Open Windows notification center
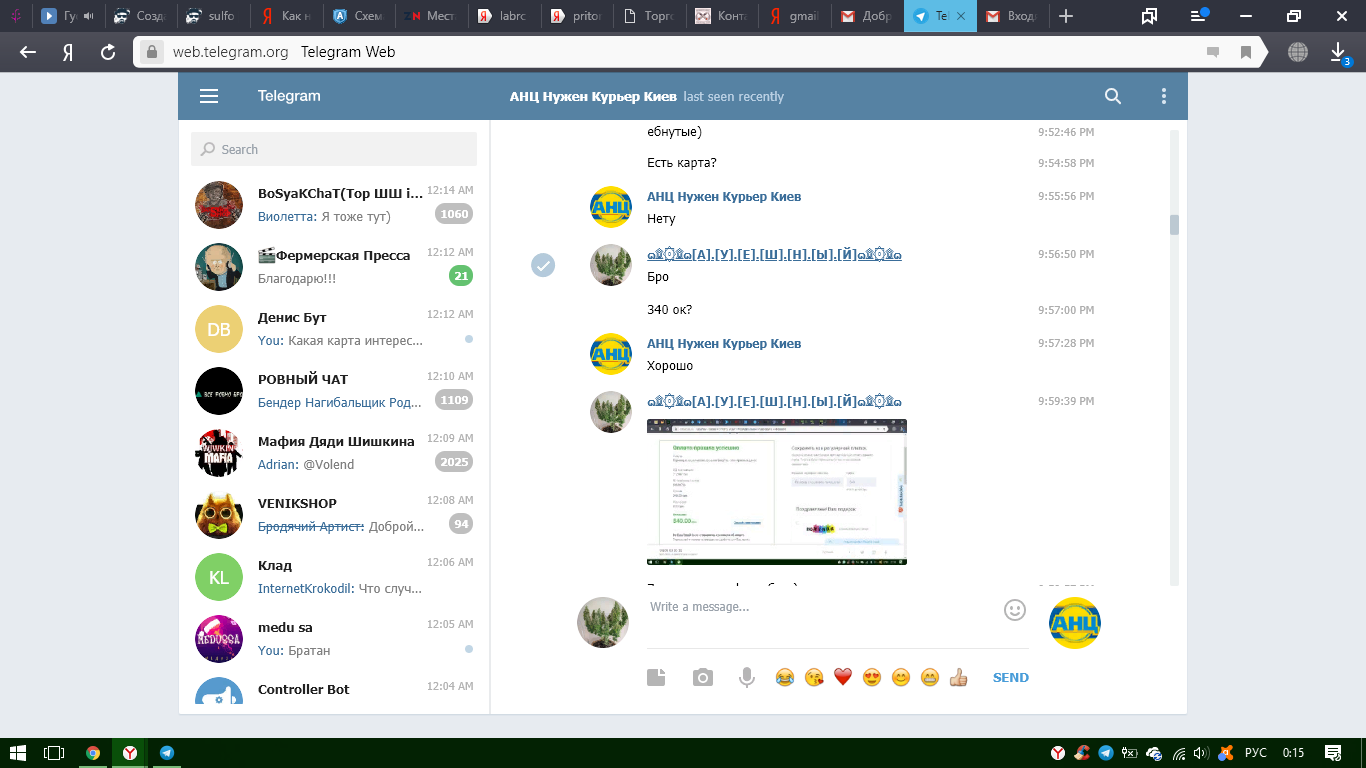The image size is (1366, 768). click(1332, 753)
